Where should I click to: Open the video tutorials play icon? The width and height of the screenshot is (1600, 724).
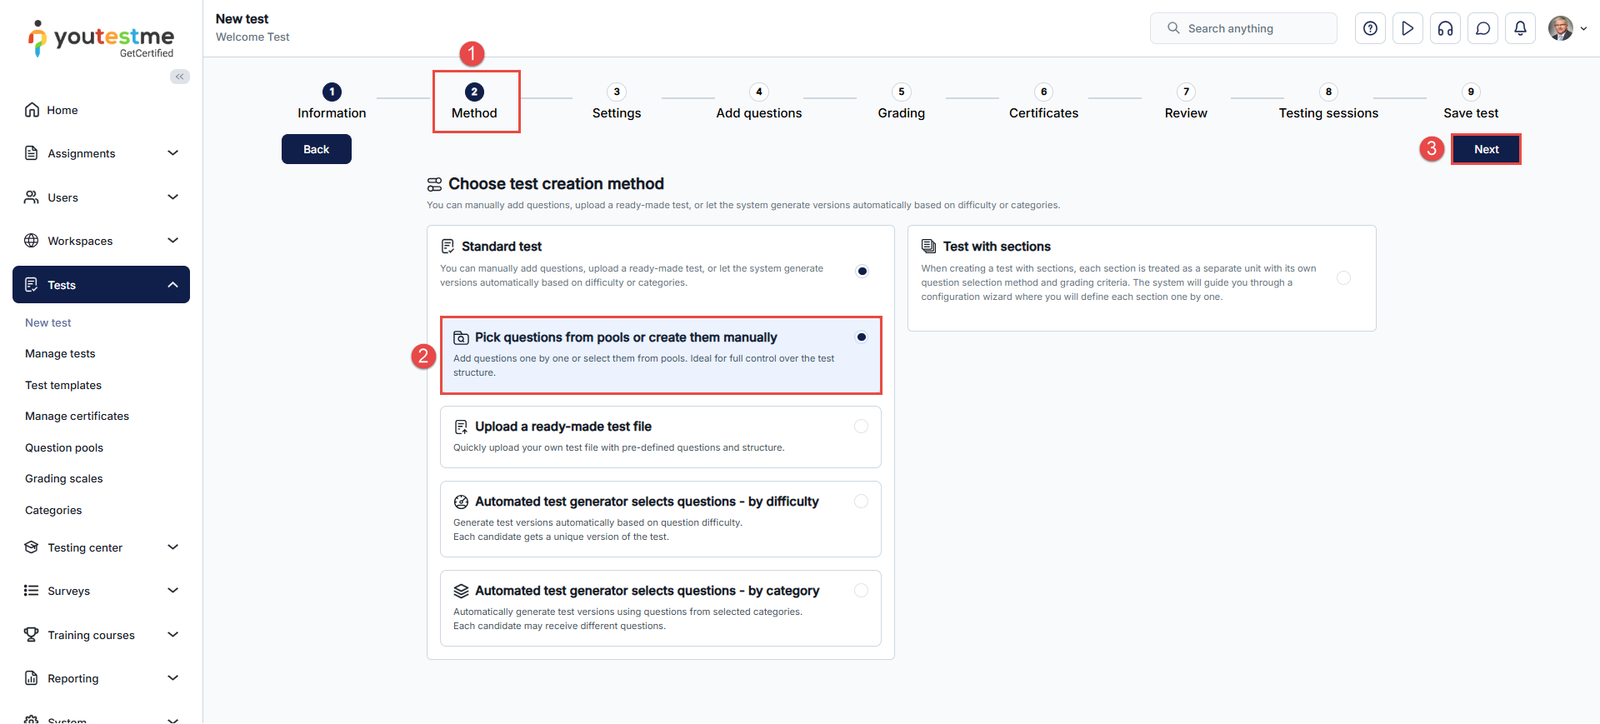coord(1407,29)
